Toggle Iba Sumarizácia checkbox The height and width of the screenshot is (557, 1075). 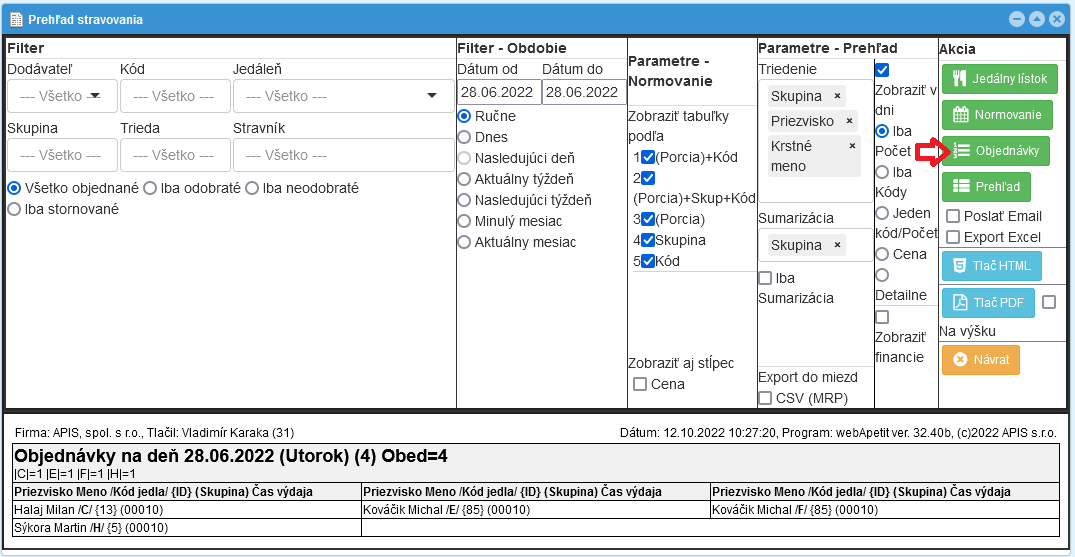765,278
